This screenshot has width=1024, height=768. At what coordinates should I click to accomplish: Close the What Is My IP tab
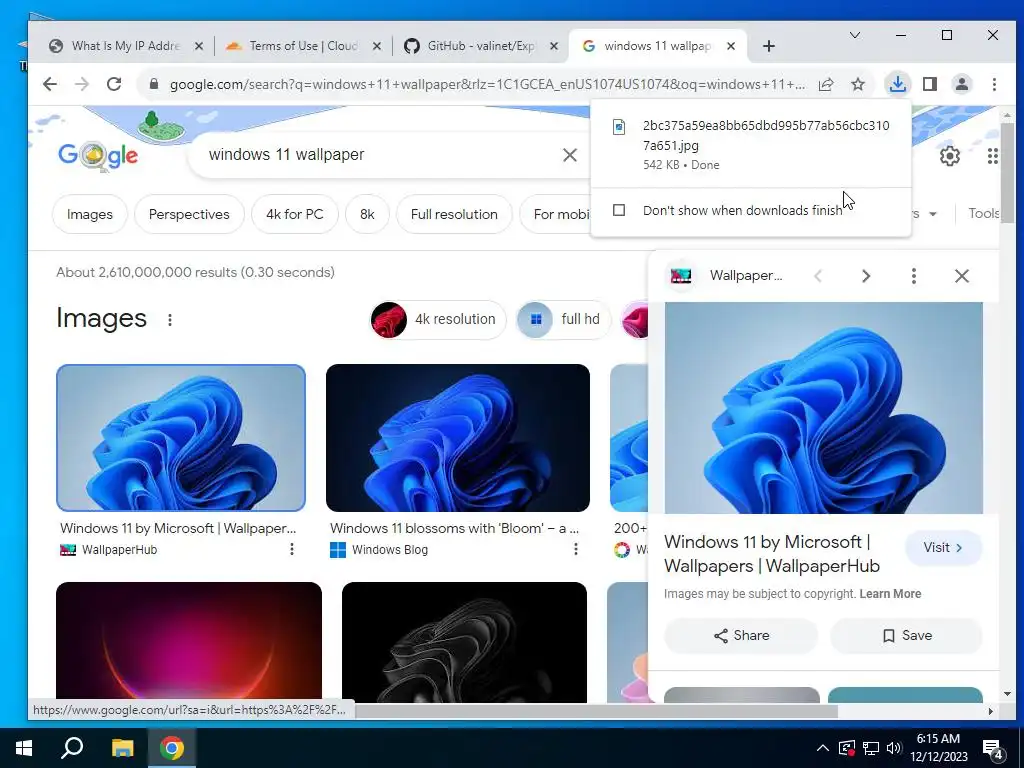pyautogui.click(x=199, y=46)
